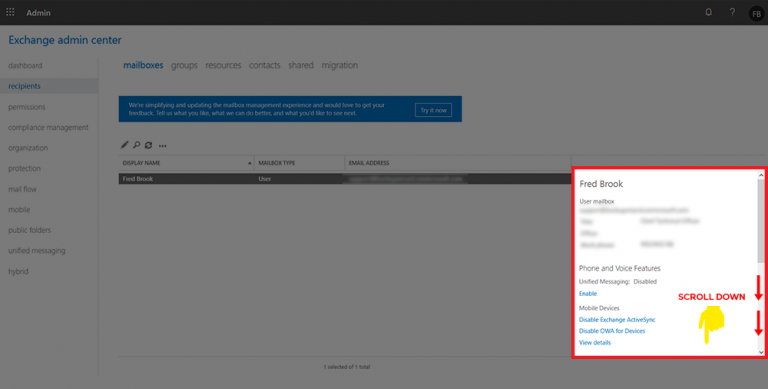
Task: Click the Email Address column header
Action: pyautogui.click(x=458, y=163)
